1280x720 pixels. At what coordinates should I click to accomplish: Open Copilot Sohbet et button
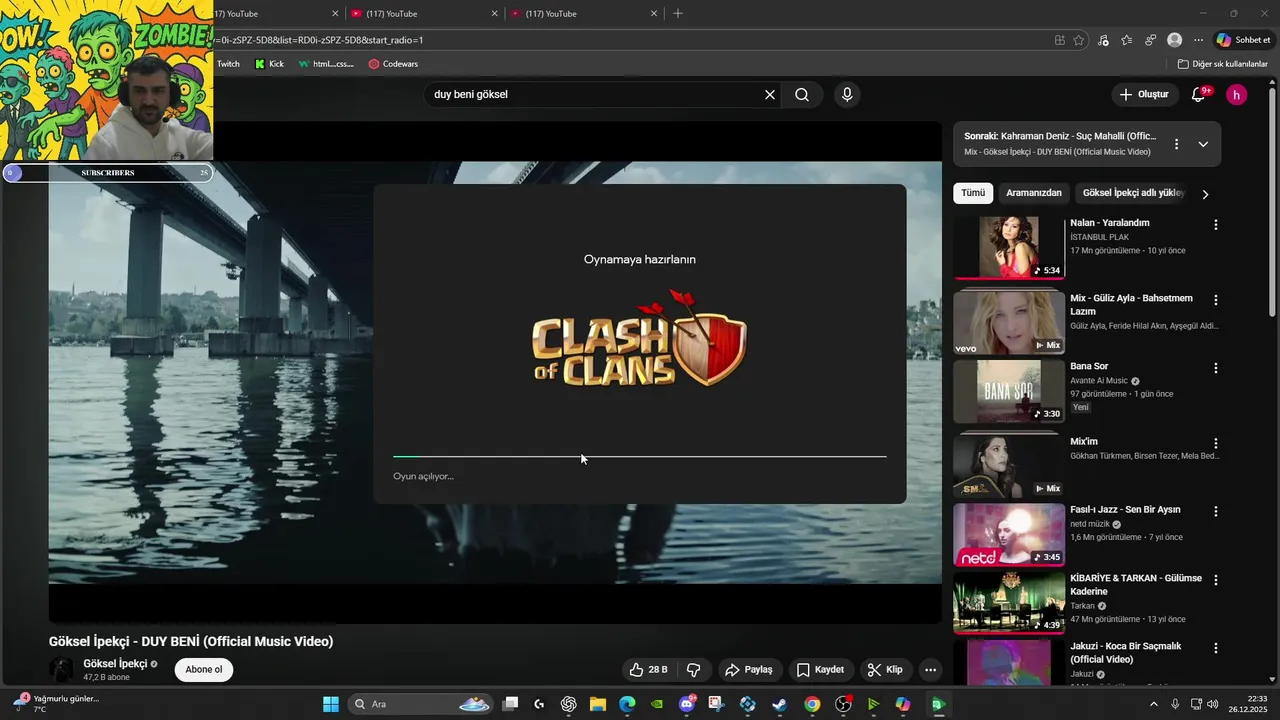[1243, 40]
